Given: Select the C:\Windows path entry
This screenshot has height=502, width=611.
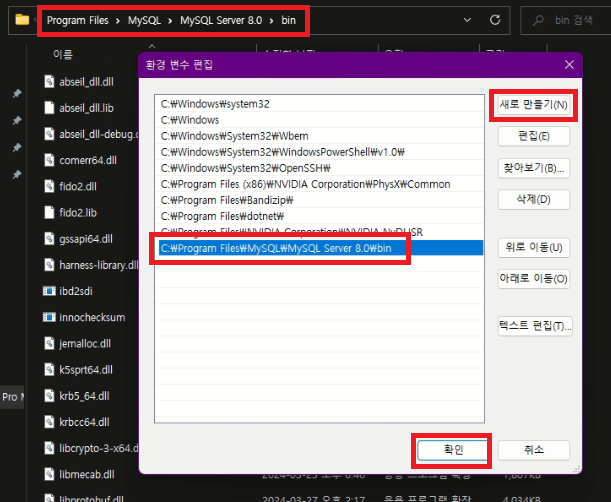Looking at the screenshot, I should tap(320, 120).
